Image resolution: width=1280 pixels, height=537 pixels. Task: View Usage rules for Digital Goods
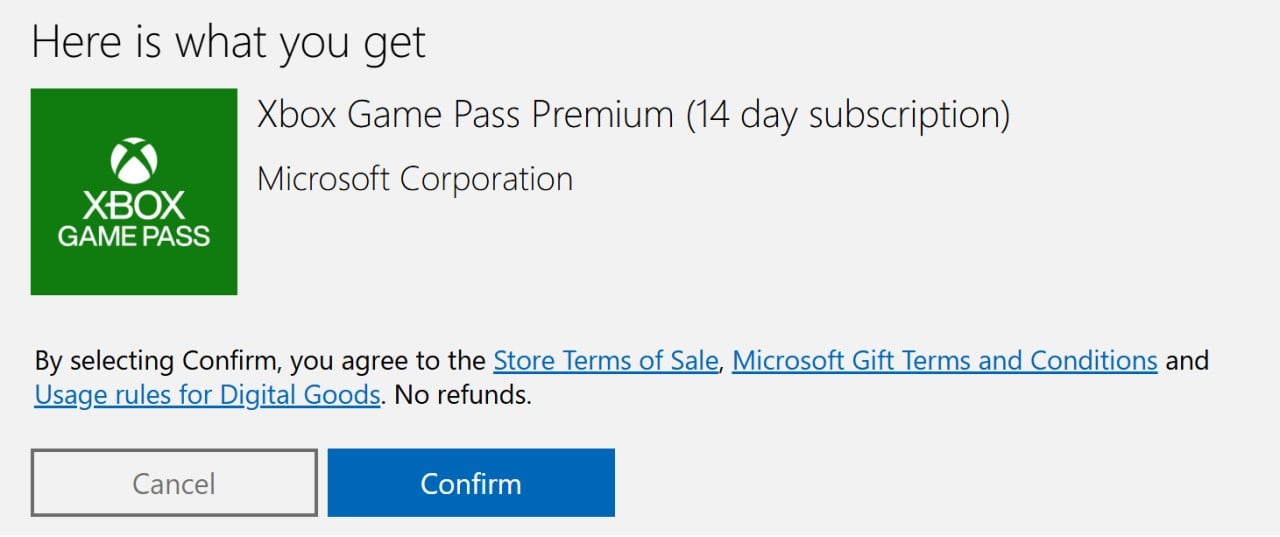[x=207, y=395]
